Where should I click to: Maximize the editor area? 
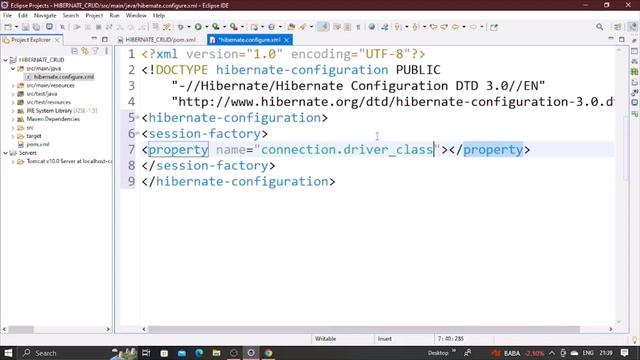tap(622, 39)
